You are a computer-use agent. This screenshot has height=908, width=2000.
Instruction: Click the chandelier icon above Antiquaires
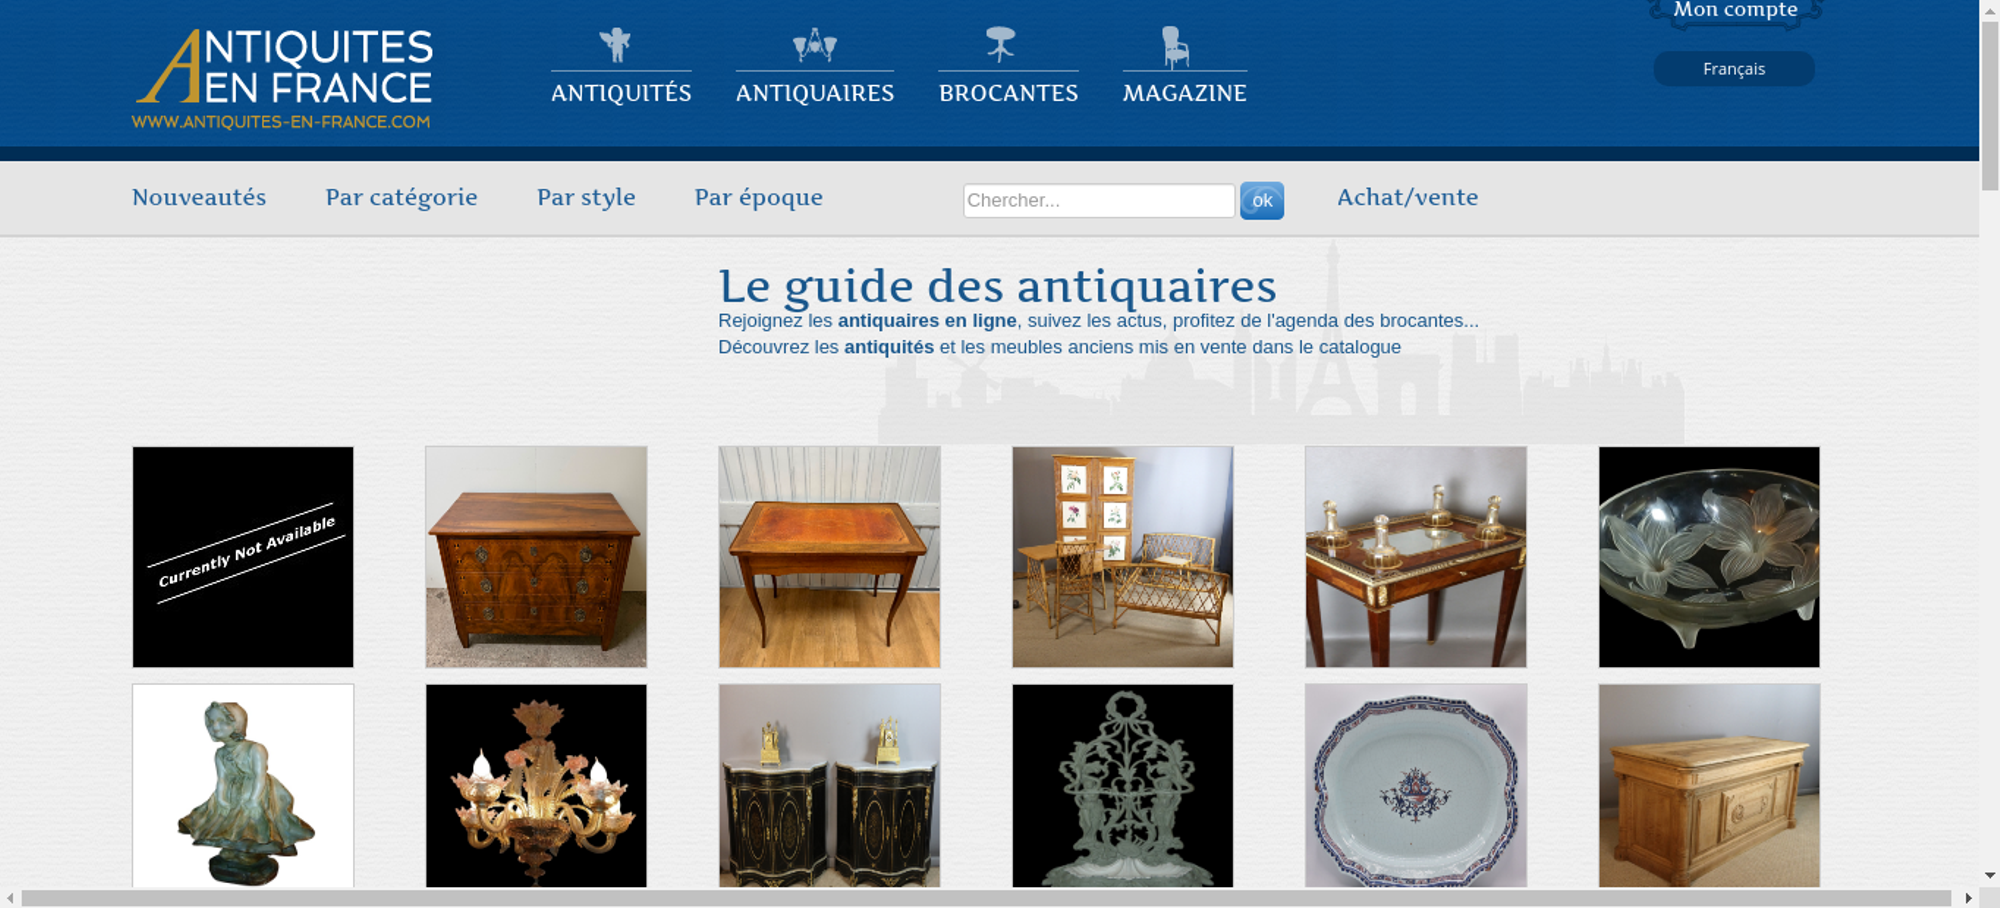pyautogui.click(x=815, y=45)
